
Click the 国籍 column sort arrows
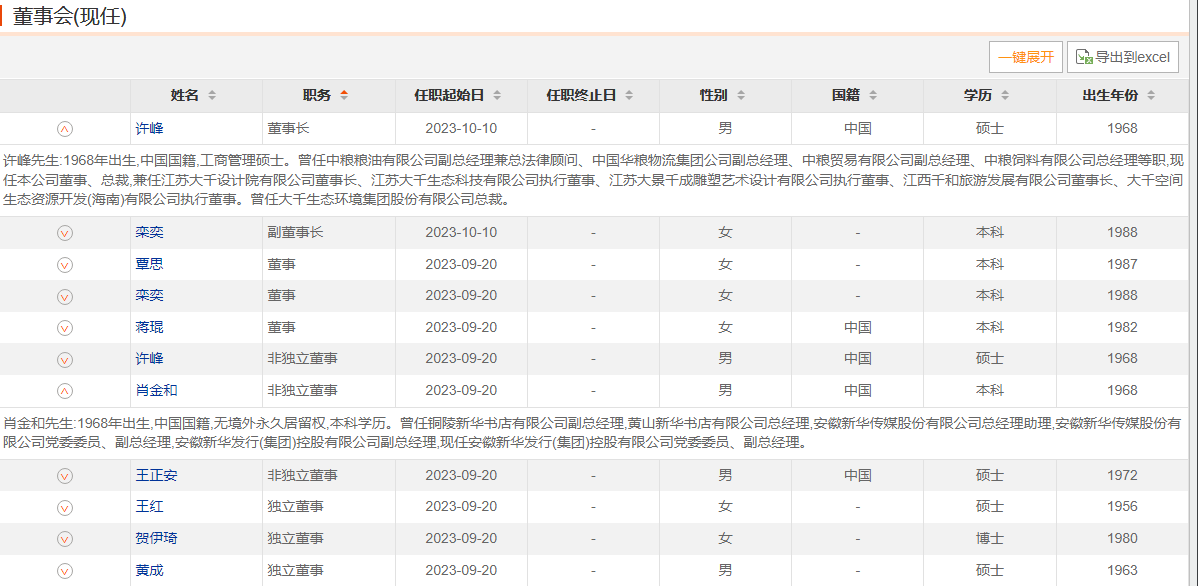[x=872, y=96]
